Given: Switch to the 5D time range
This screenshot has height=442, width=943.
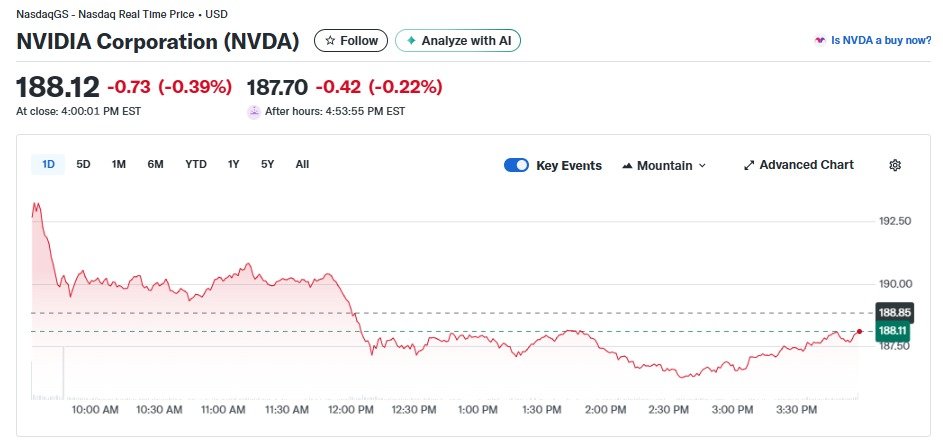Looking at the screenshot, I should pos(83,164).
